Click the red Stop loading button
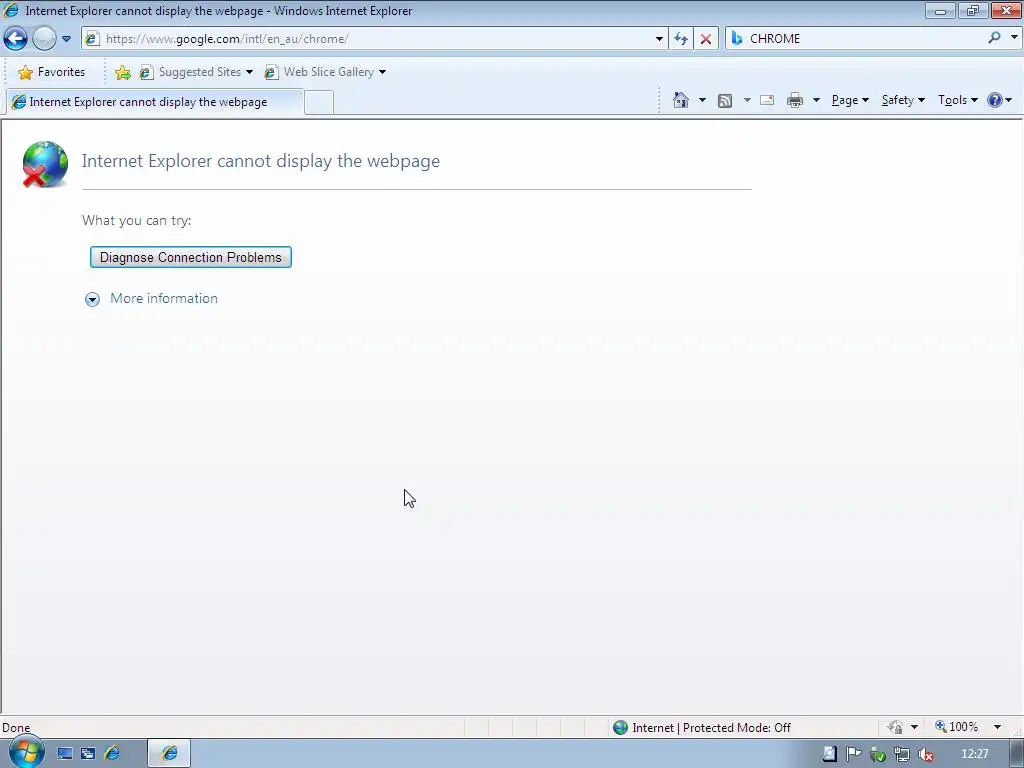The width and height of the screenshot is (1024, 768). pyautogui.click(x=706, y=39)
